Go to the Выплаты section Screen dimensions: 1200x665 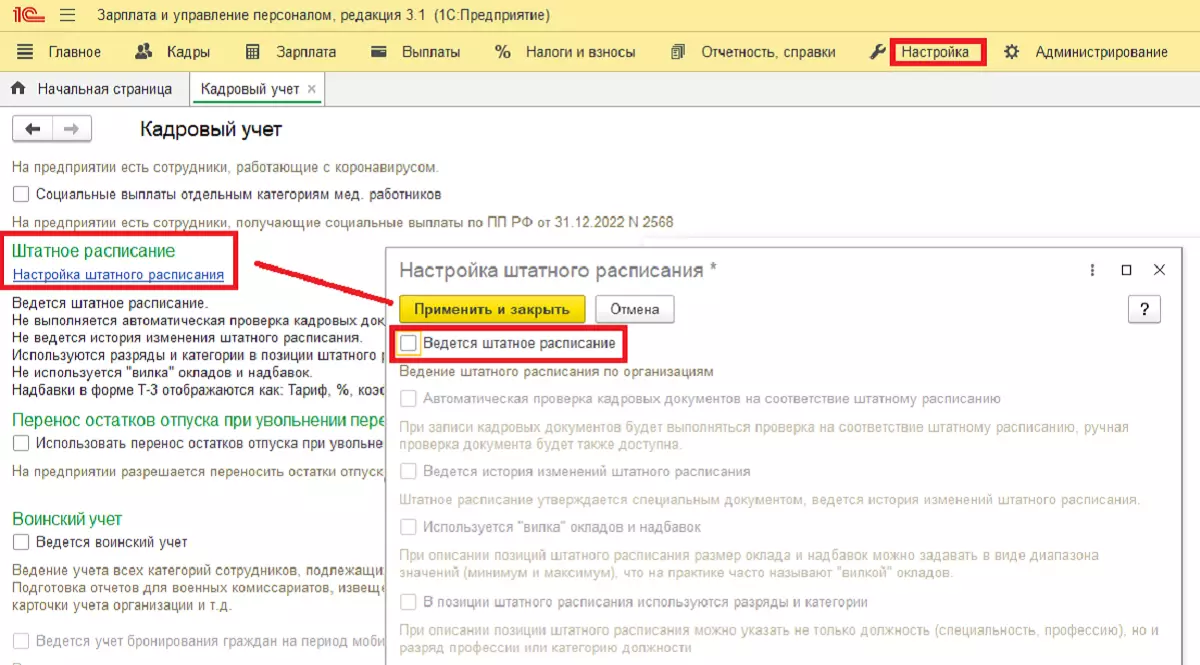415,52
